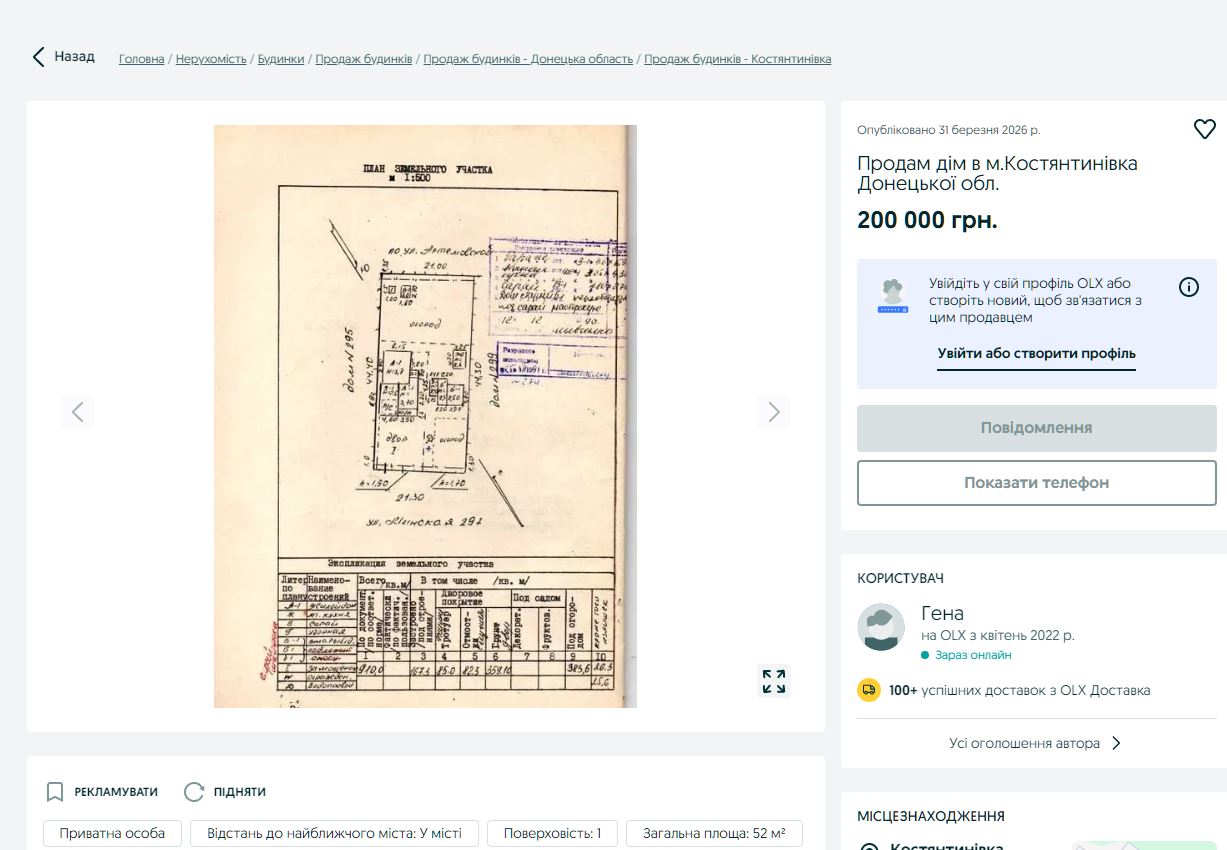The width and height of the screenshot is (1227, 850).
Task: Click the land plan document image
Action: click(425, 416)
